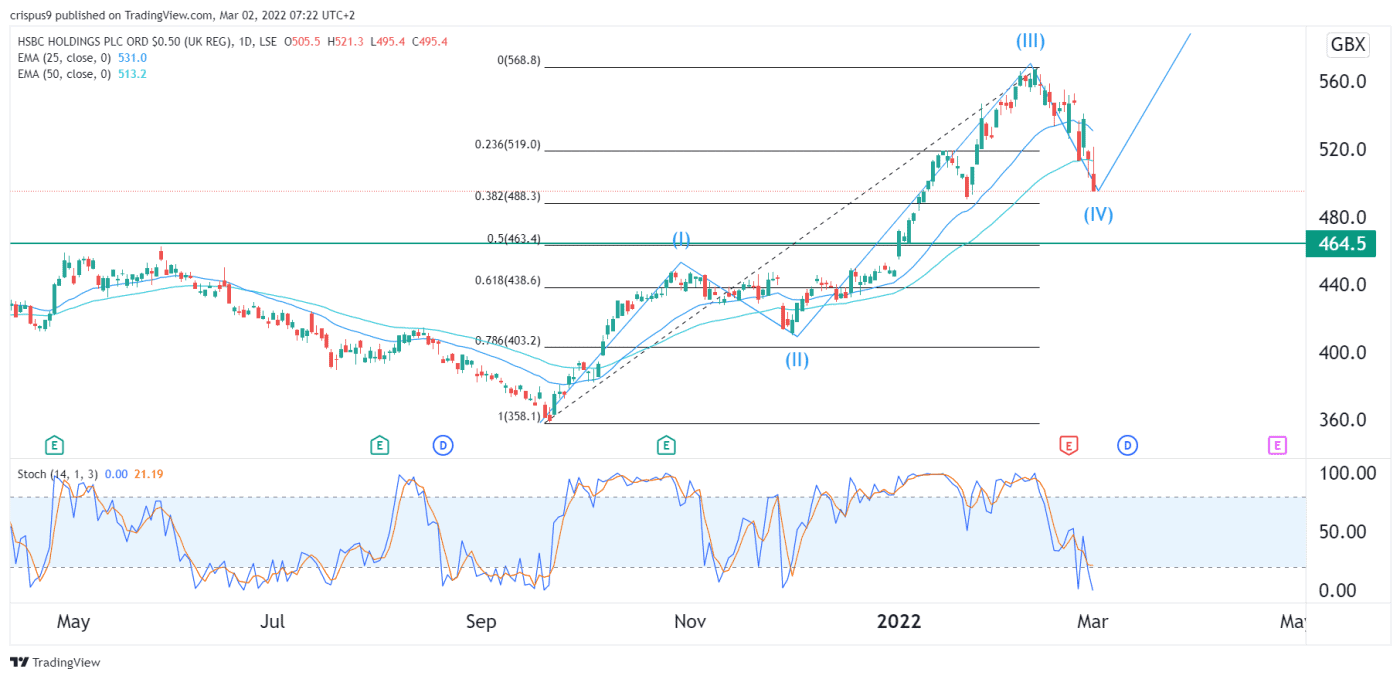Select the green earnings icon under September
The width and height of the screenshot is (1400, 679).
click(x=380, y=445)
